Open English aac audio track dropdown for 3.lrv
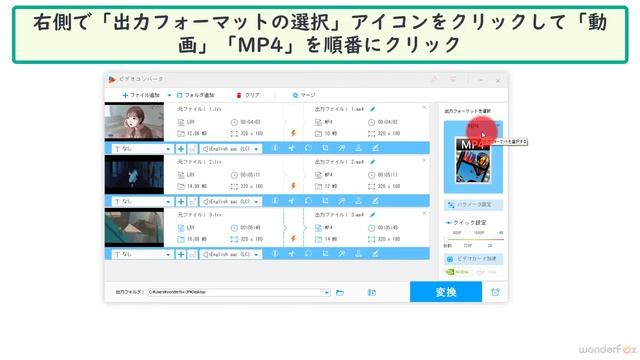Image resolution: width=640 pixels, height=360 pixels. pyautogui.click(x=231, y=254)
